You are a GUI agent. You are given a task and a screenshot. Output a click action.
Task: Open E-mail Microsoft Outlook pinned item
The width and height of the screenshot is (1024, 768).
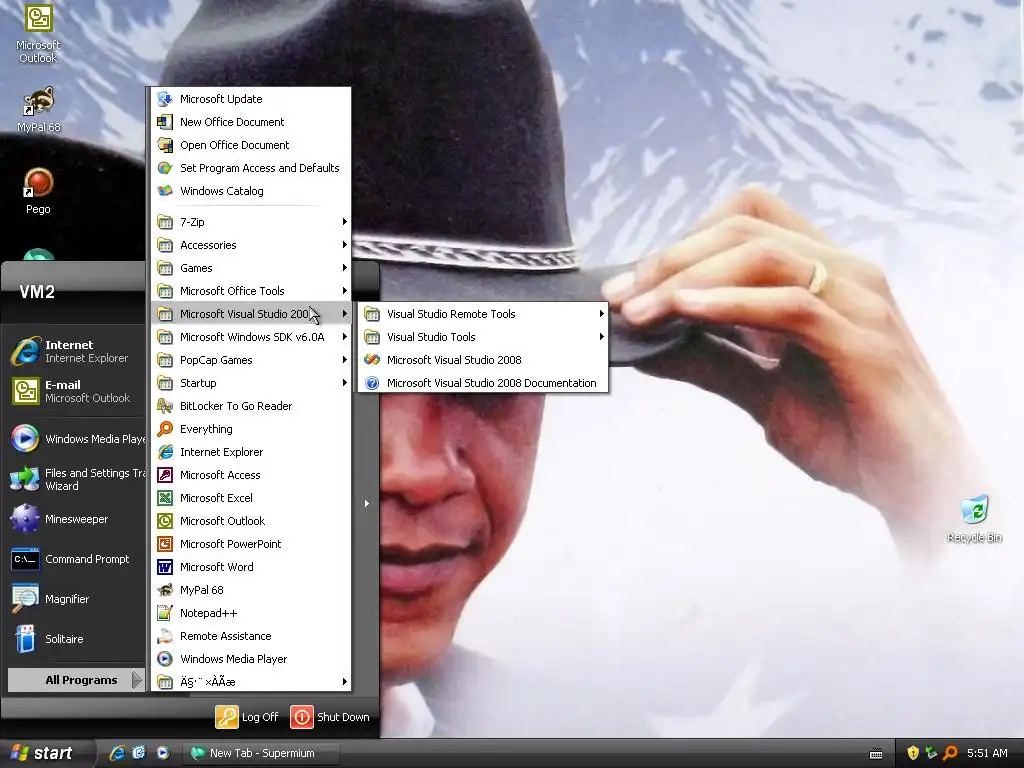pos(75,391)
